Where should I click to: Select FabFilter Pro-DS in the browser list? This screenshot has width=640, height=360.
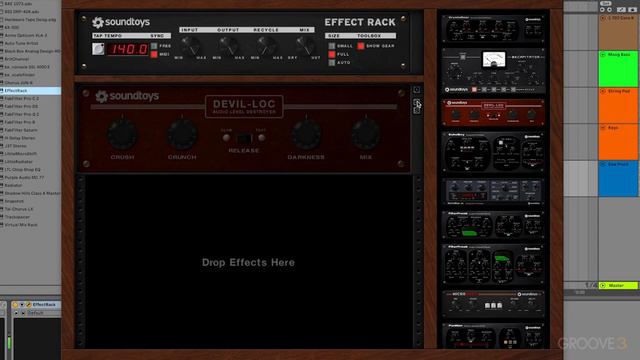point(31,107)
